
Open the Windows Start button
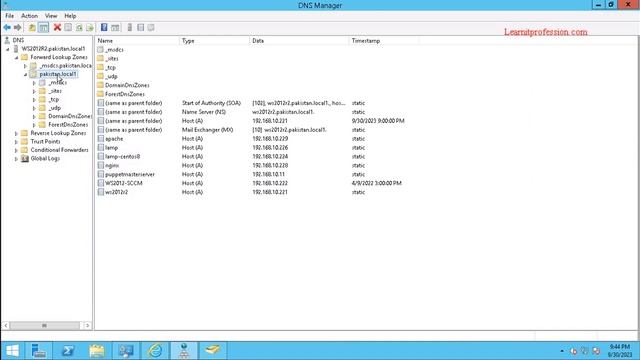tap(12, 350)
